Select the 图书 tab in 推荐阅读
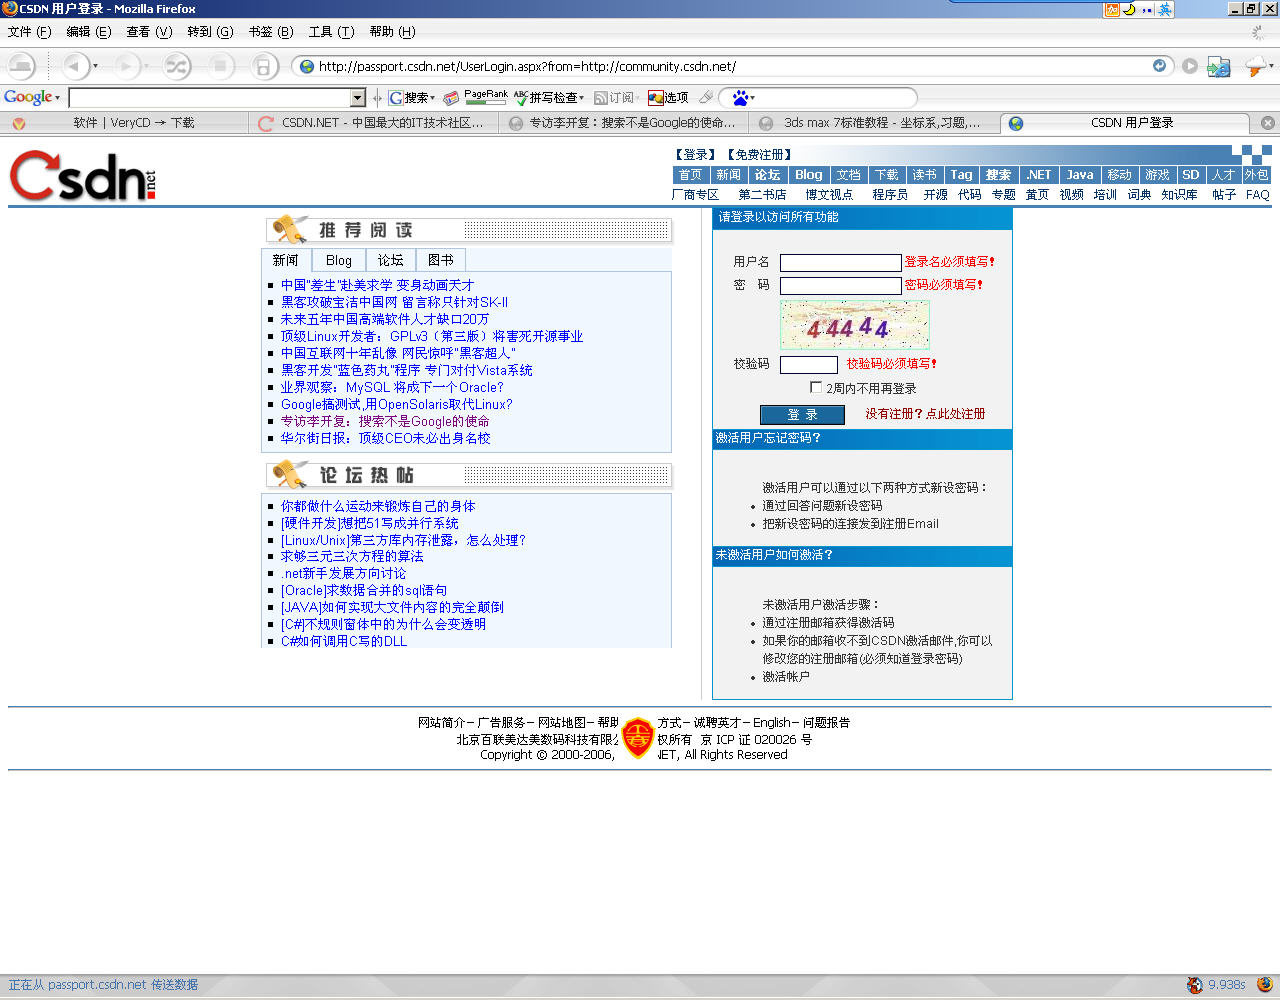 click(x=441, y=260)
